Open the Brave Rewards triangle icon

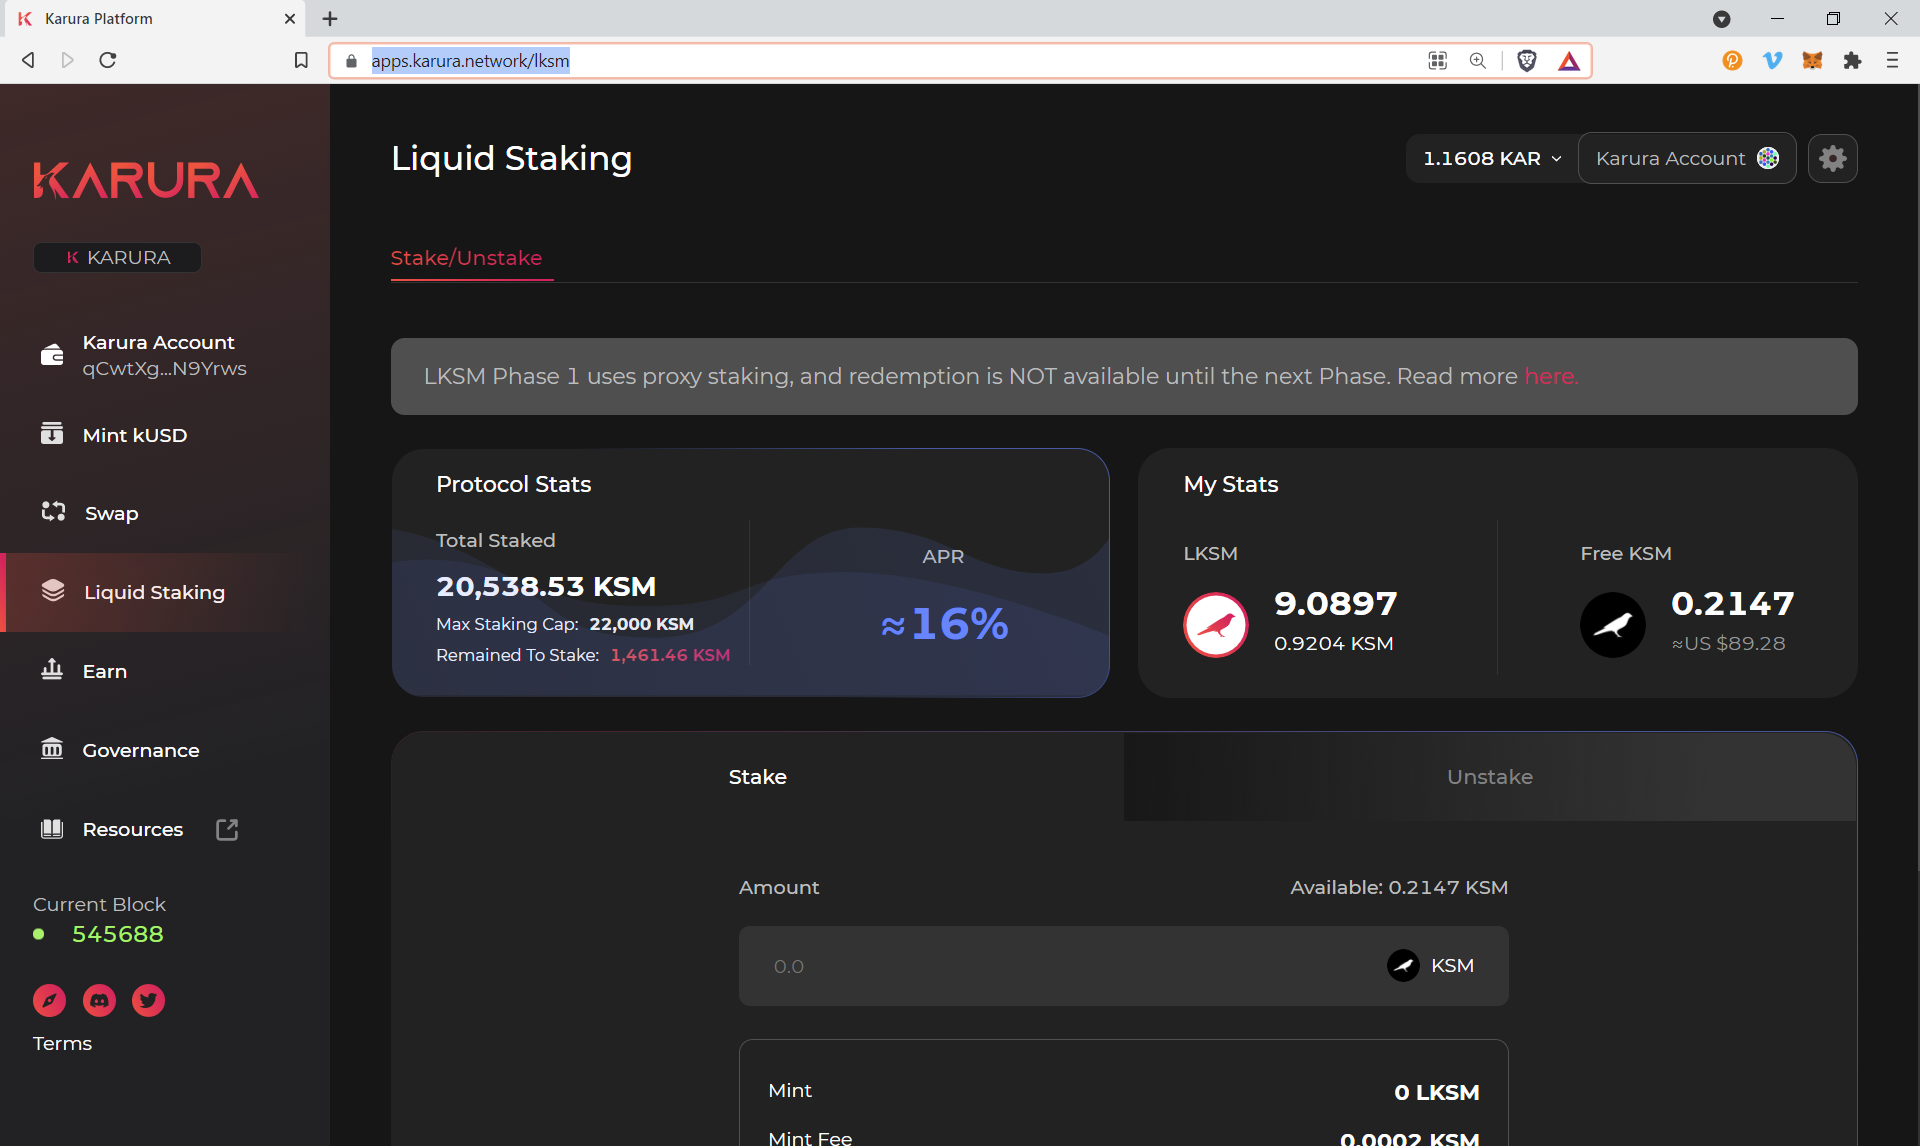1569,61
